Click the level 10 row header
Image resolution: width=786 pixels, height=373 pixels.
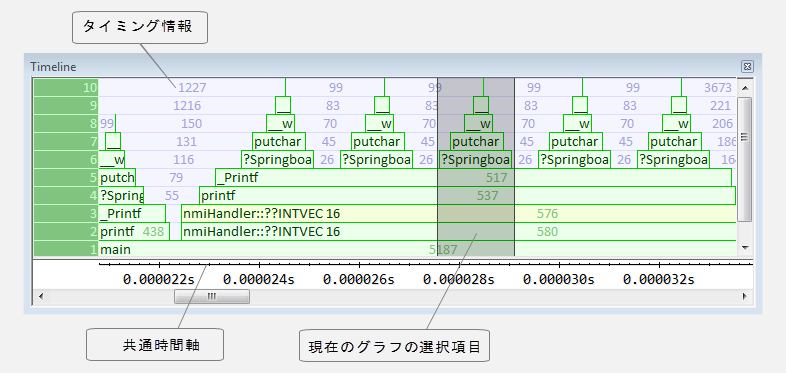(66, 87)
